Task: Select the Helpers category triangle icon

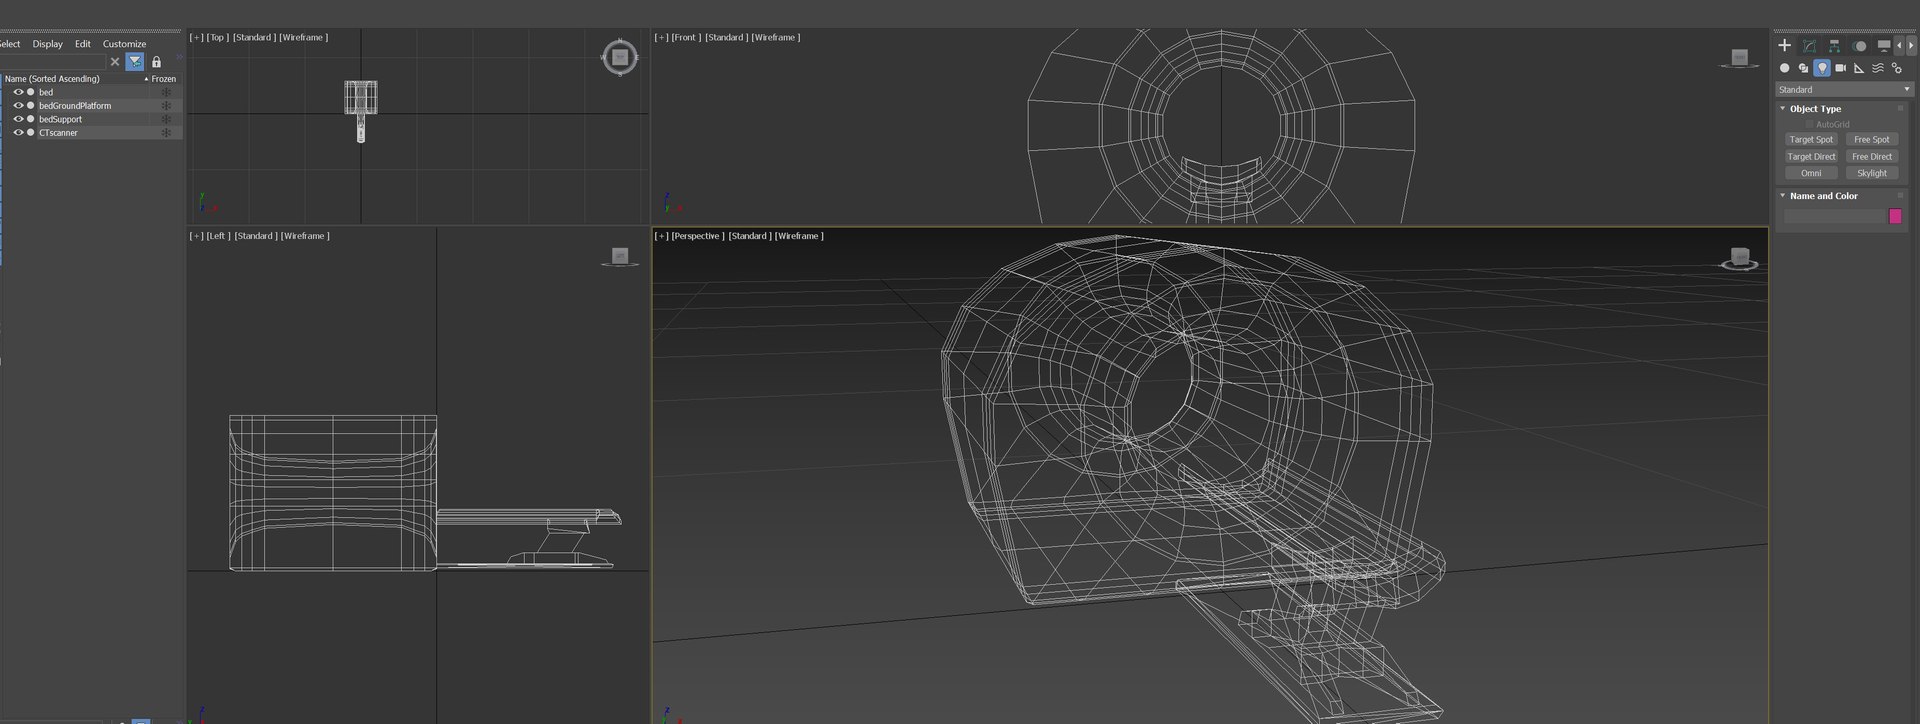Action: pyautogui.click(x=1859, y=68)
